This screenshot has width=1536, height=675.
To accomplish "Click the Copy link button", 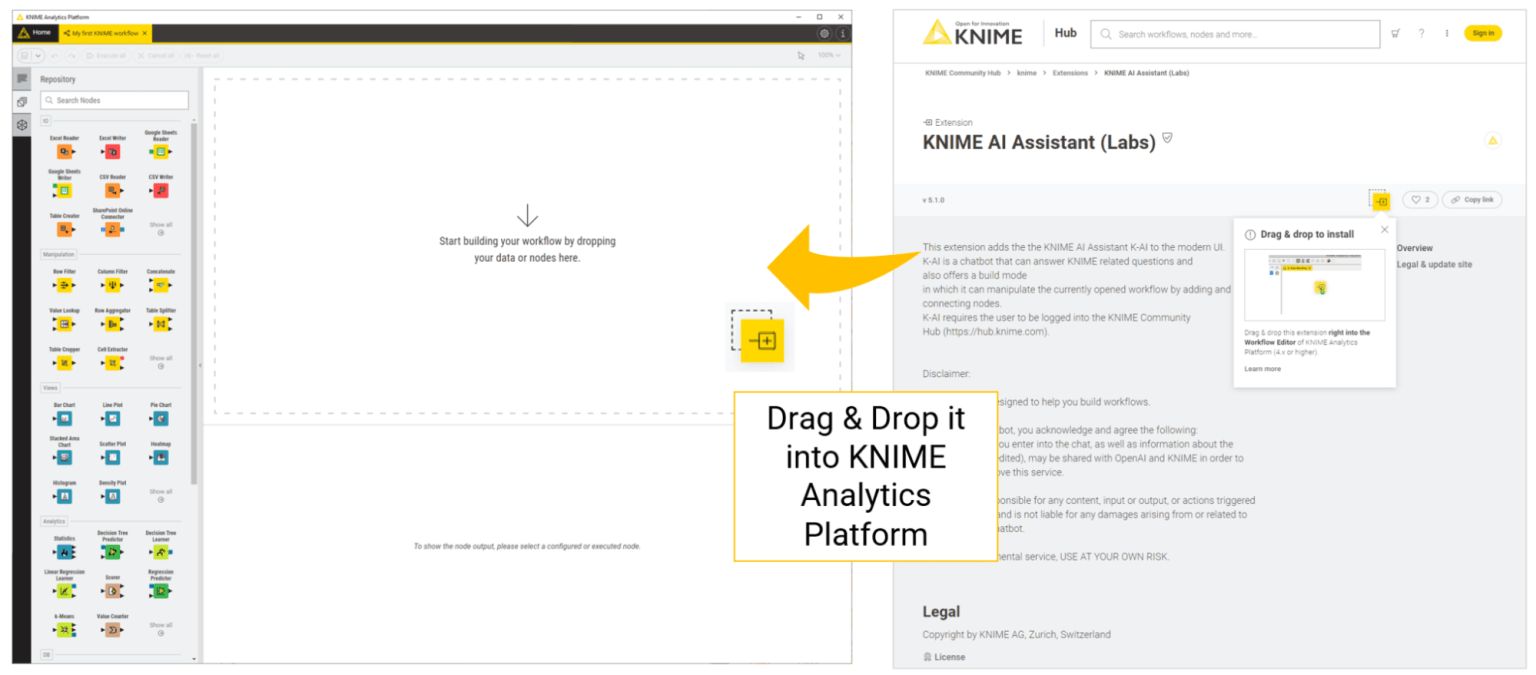I will 1472,200.
